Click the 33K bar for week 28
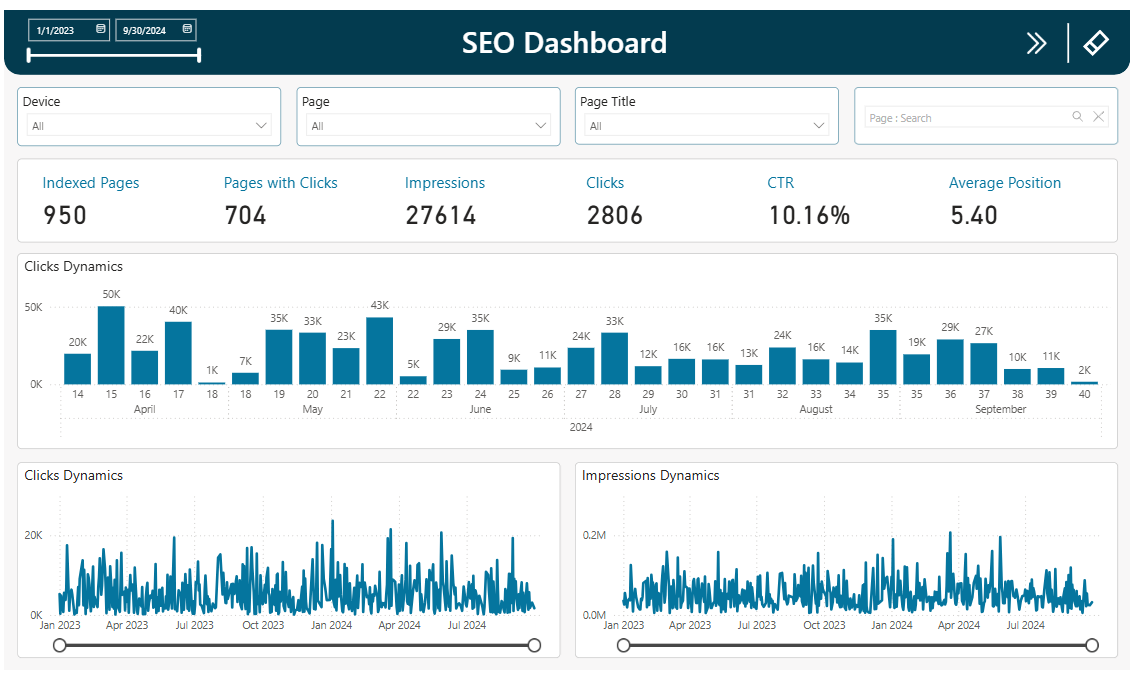 (x=615, y=358)
